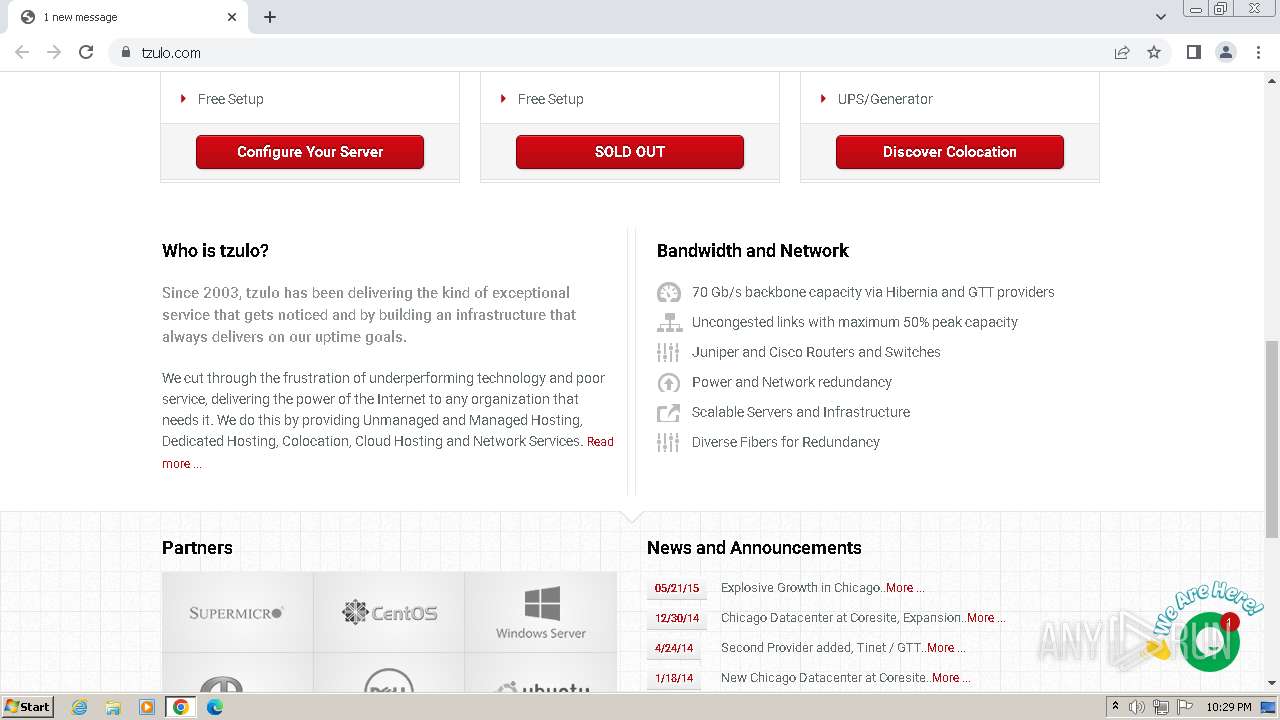Click the browser forward arrow
Screen dimensions: 1280x720
(x=54, y=52)
